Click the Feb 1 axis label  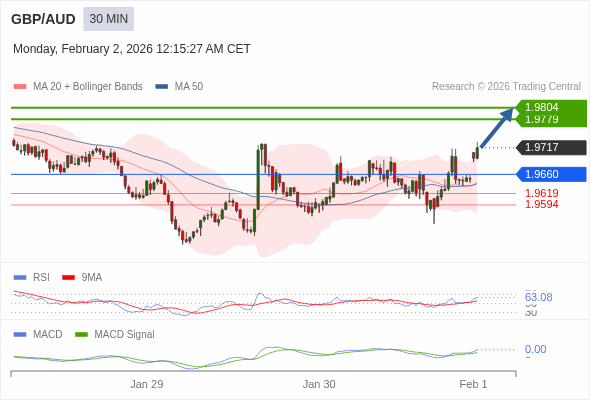[x=473, y=384]
